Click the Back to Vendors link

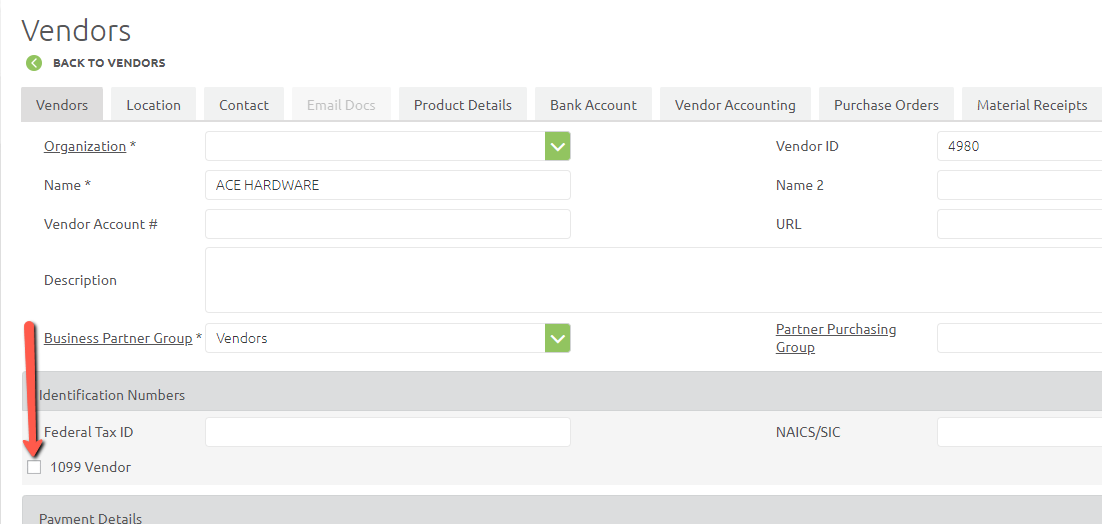coord(109,63)
